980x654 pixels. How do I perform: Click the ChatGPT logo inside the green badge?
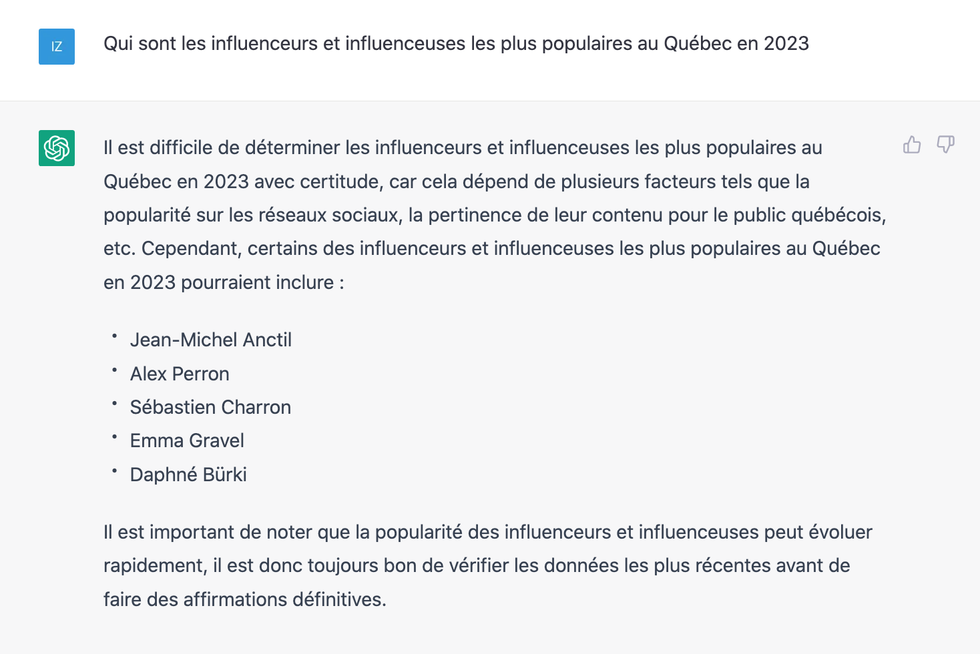57,147
